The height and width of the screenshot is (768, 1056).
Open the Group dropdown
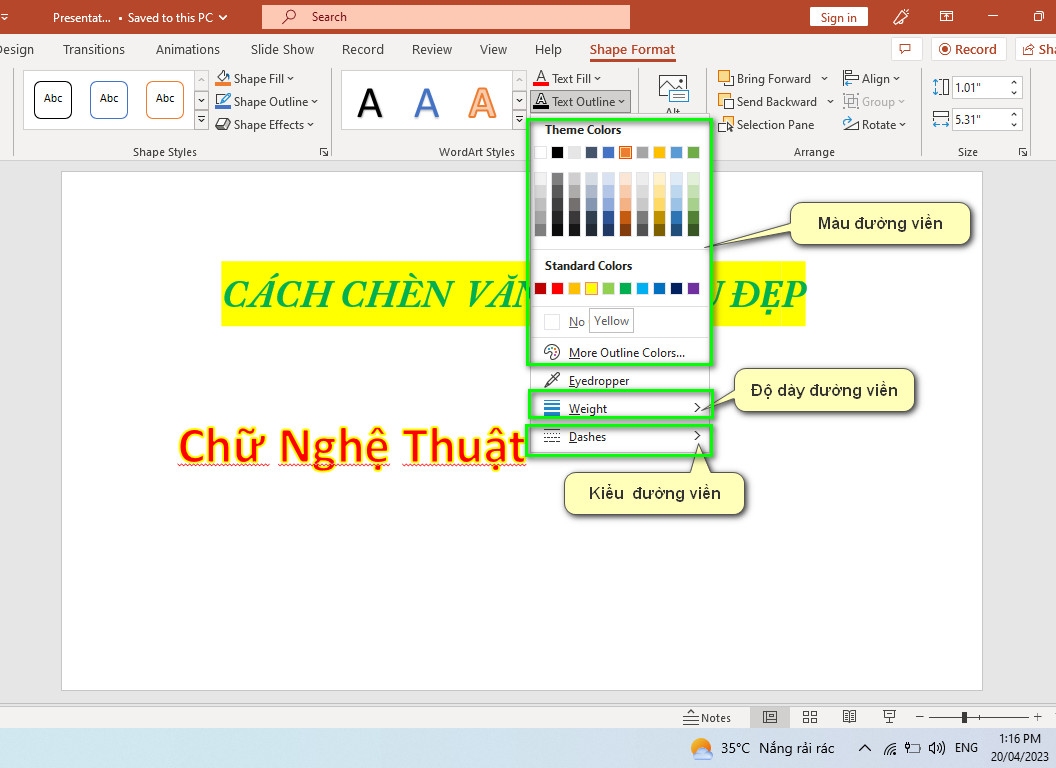pyautogui.click(x=873, y=101)
